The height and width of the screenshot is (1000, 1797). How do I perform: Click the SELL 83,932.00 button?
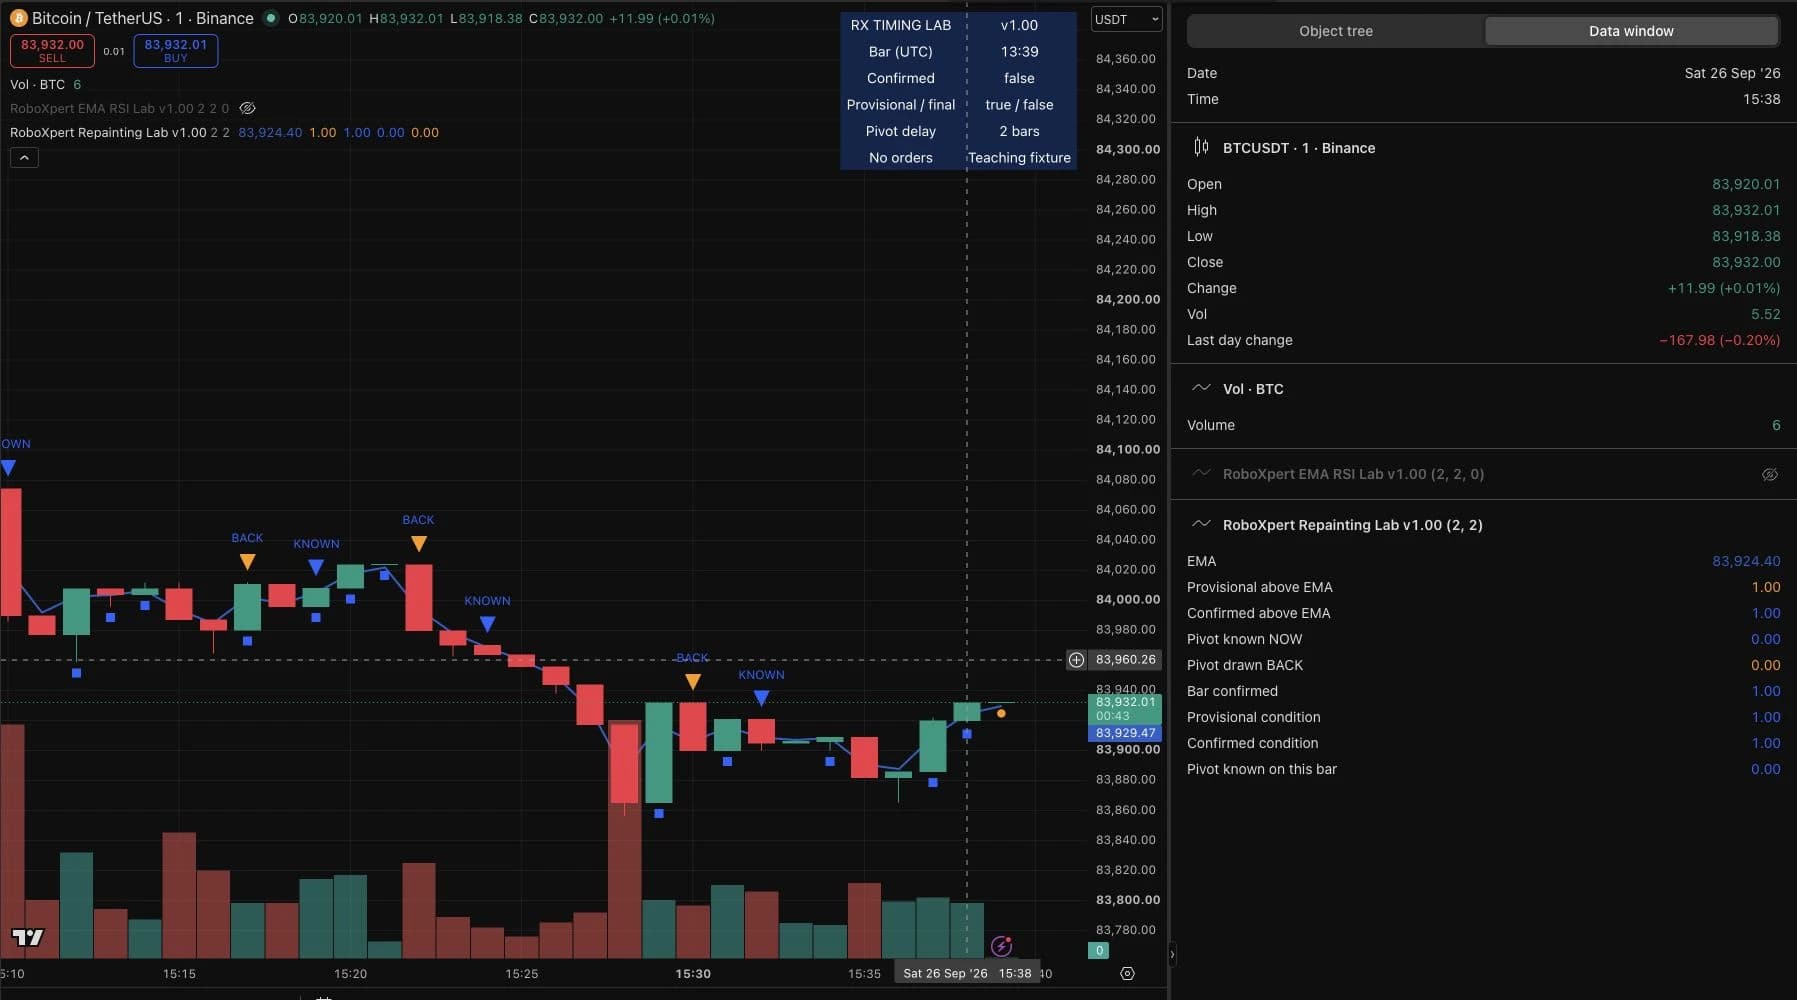pos(52,50)
